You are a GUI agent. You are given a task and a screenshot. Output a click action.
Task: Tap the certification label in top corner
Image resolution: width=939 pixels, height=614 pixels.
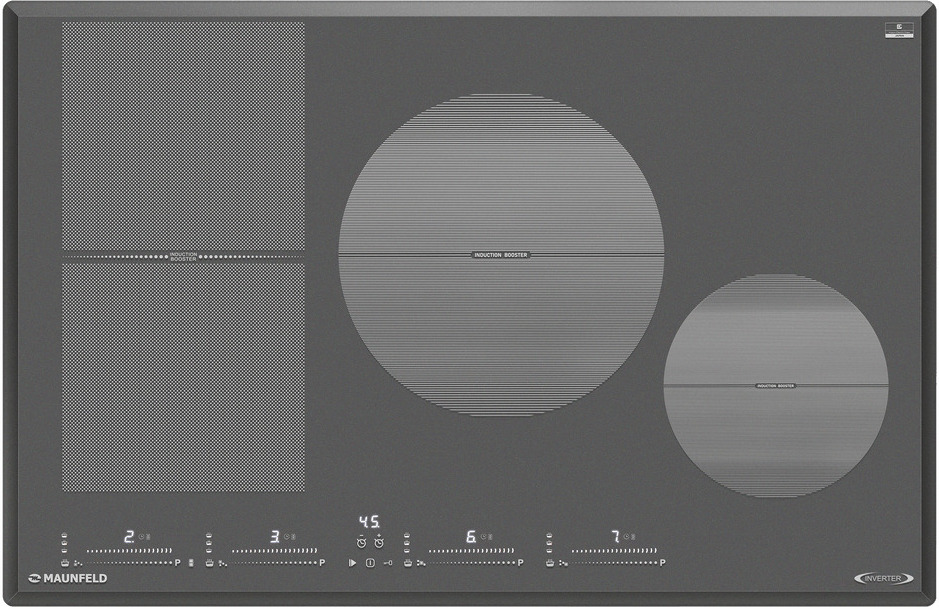point(899,31)
